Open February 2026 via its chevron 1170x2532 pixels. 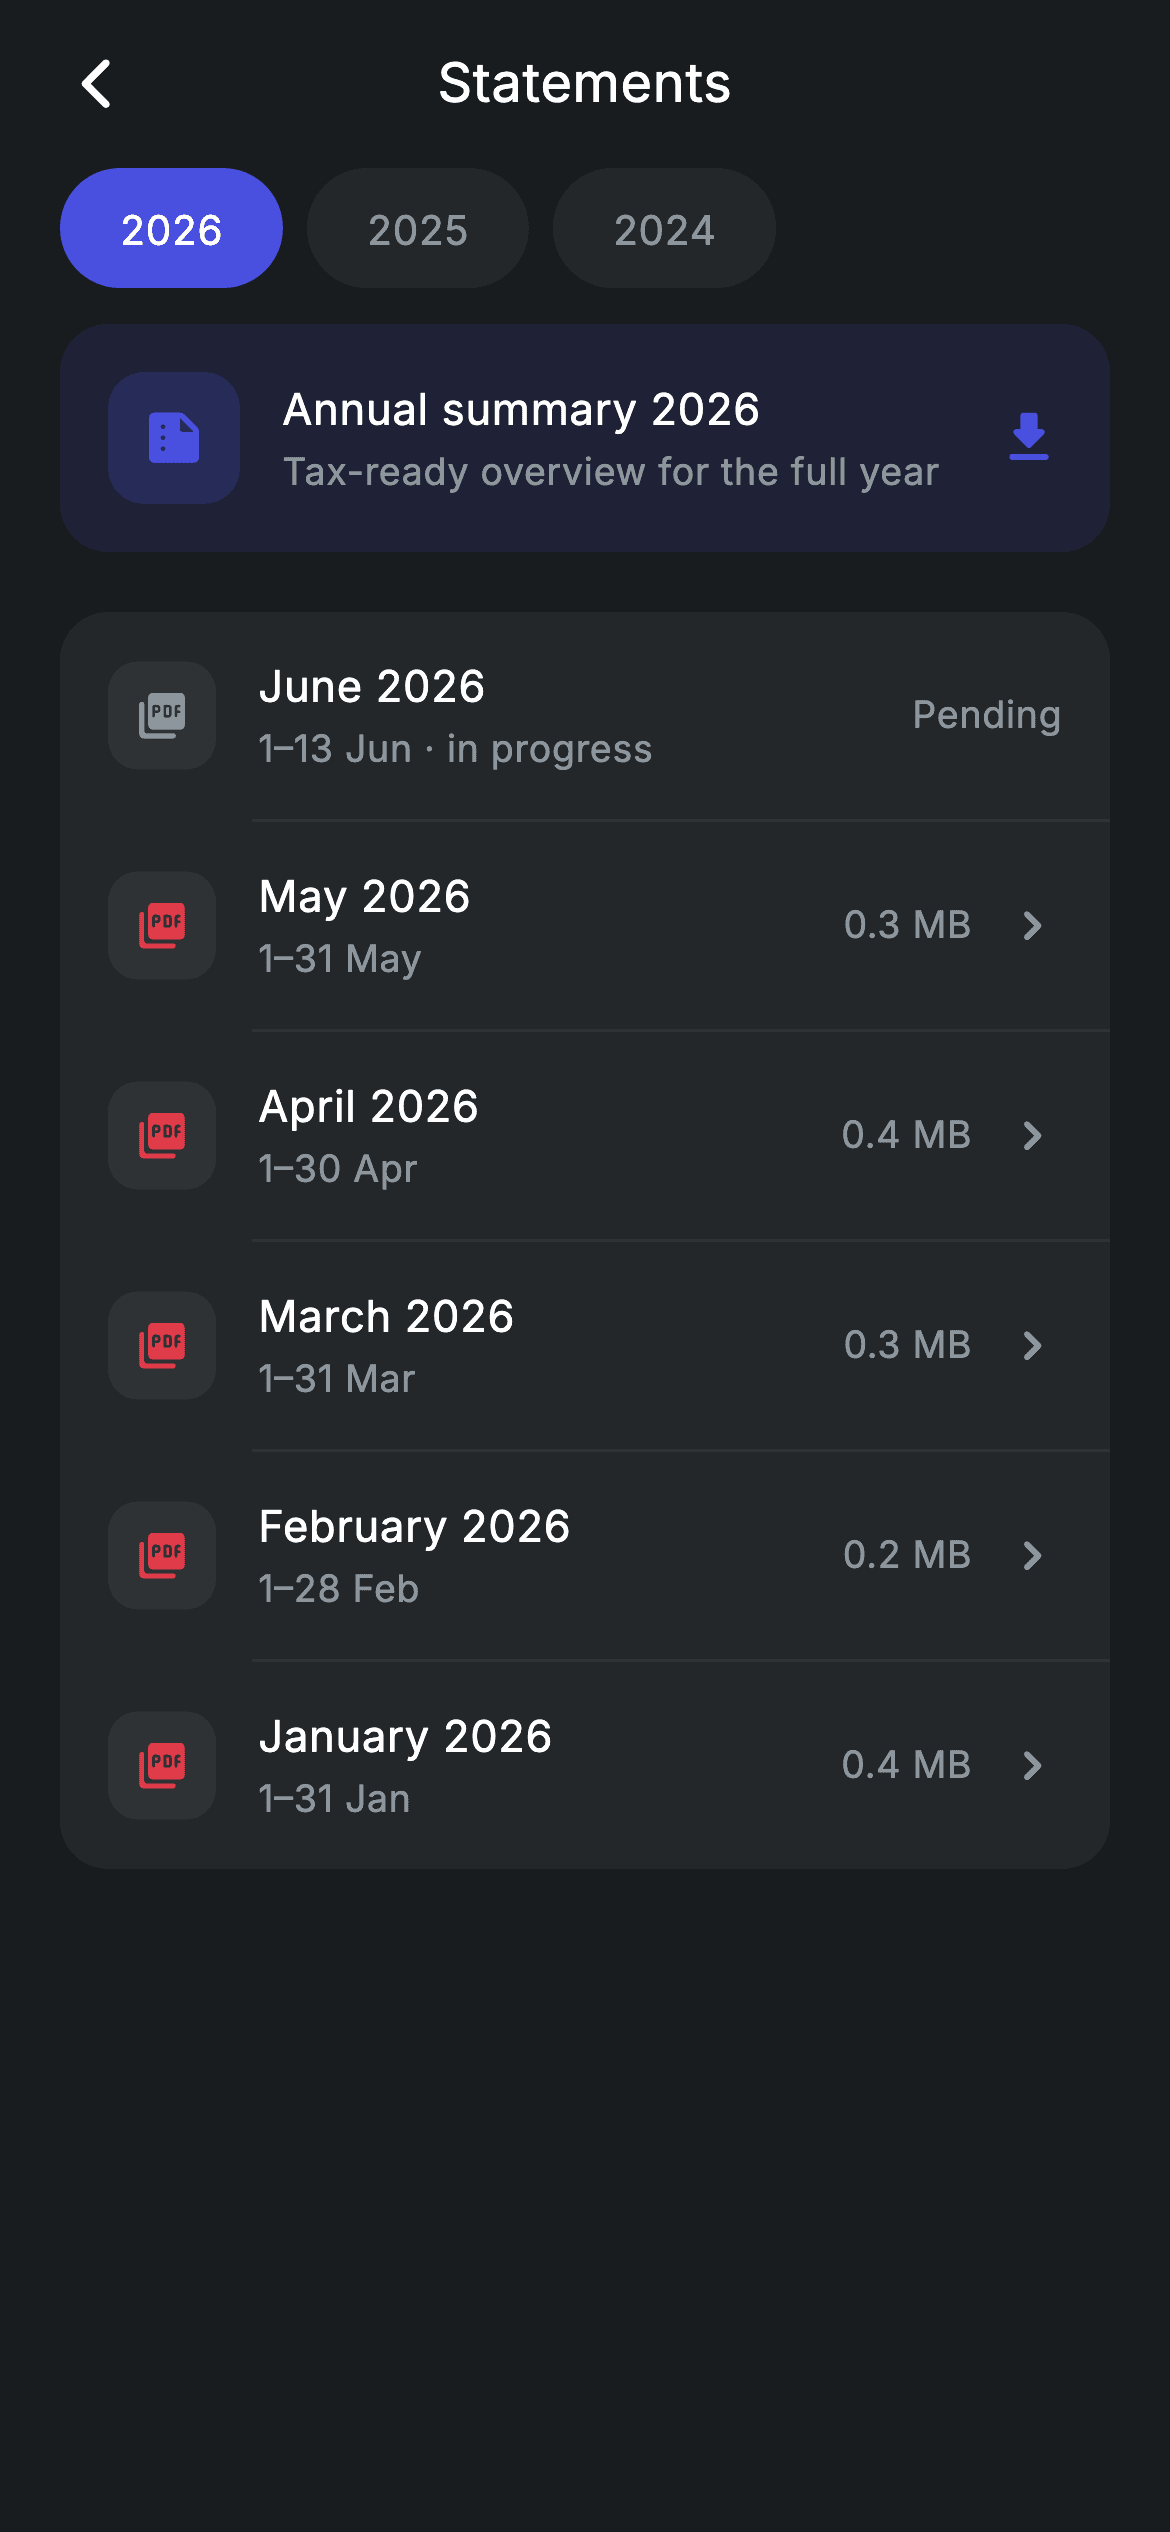click(x=1033, y=1555)
